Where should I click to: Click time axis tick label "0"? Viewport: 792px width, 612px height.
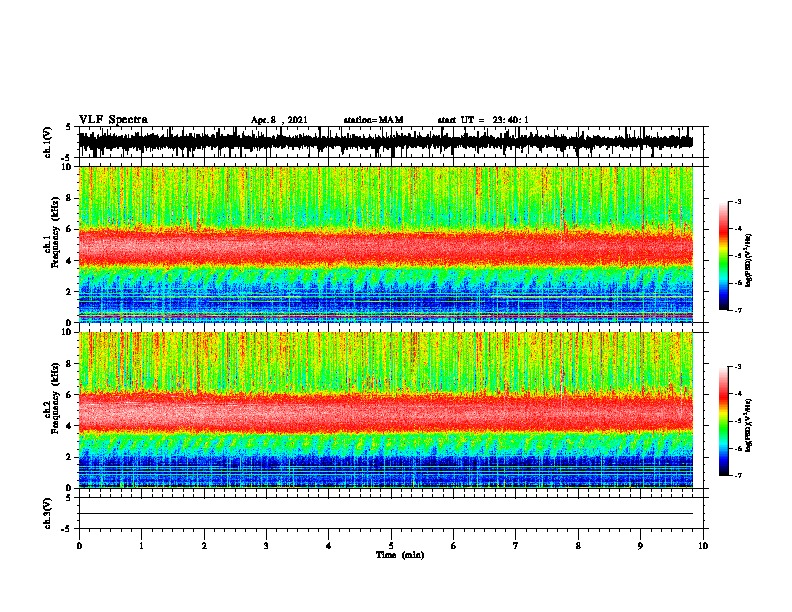click(79, 546)
